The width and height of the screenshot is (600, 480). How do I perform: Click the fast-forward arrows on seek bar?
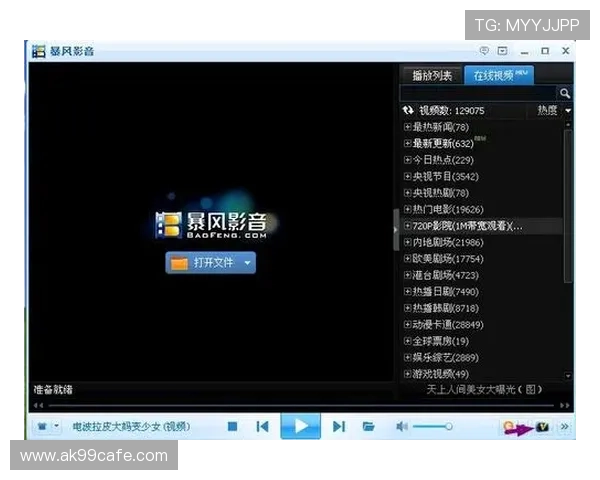[x=565, y=405]
